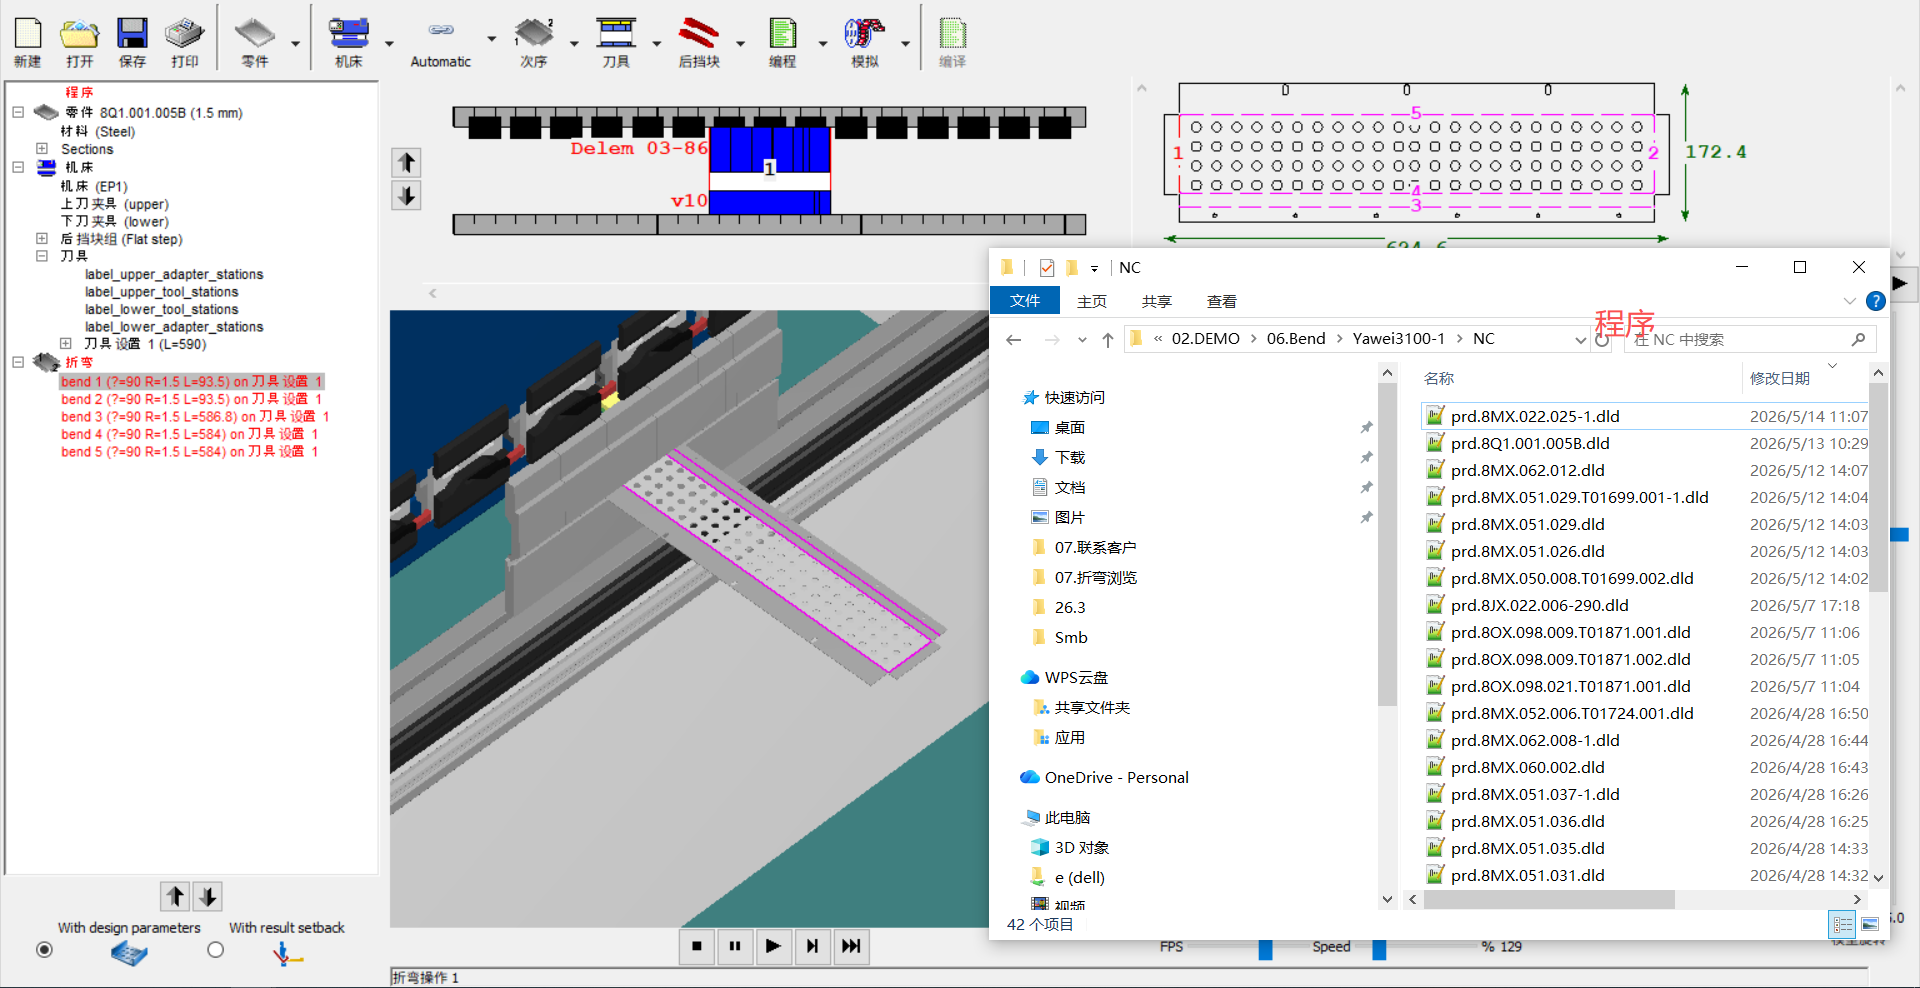Image resolution: width=1920 pixels, height=988 pixels.
Task: Expand the 刀具设置 1 (L=590) node
Action: click(x=66, y=344)
